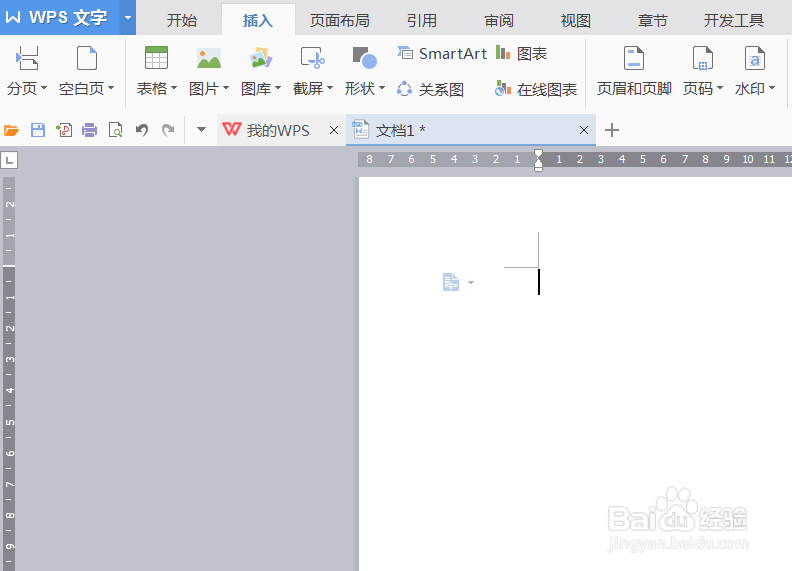Screen dimensions: 792x571
Task: Undo the last action
Action: pyautogui.click(x=142, y=130)
